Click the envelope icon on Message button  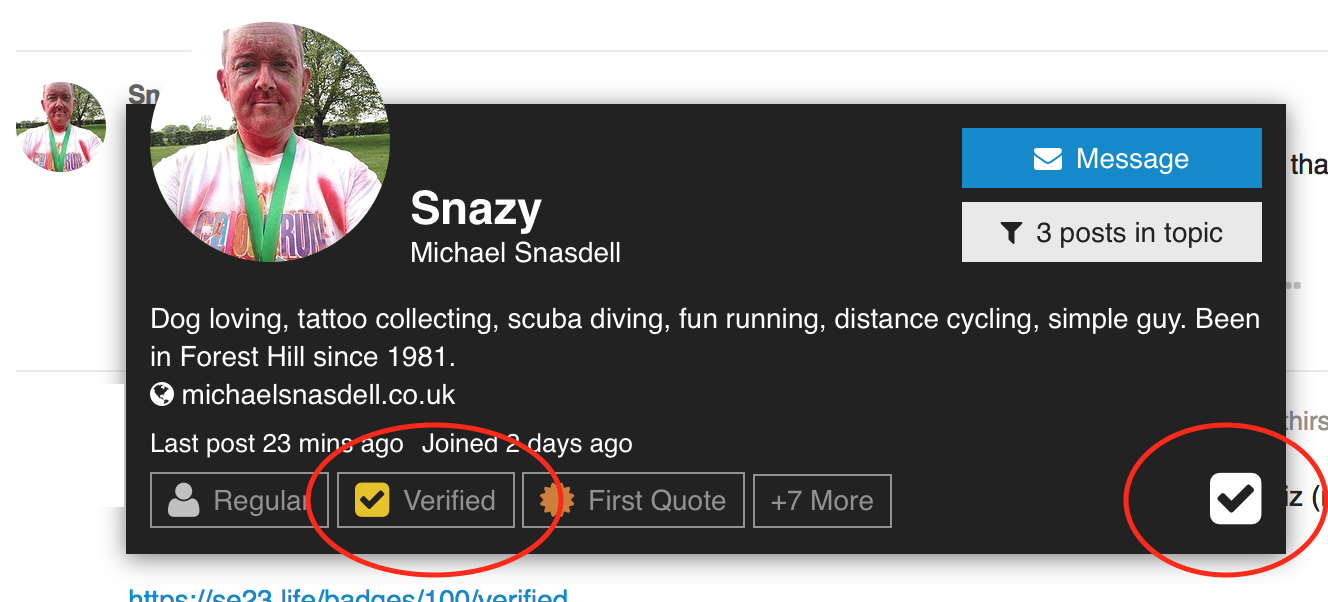[1047, 159]
